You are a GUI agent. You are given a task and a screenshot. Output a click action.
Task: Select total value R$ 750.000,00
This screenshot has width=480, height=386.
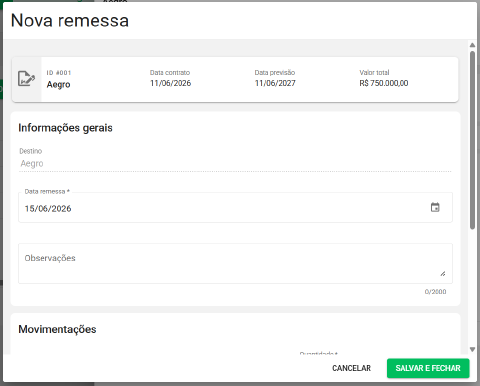[384, 83]
